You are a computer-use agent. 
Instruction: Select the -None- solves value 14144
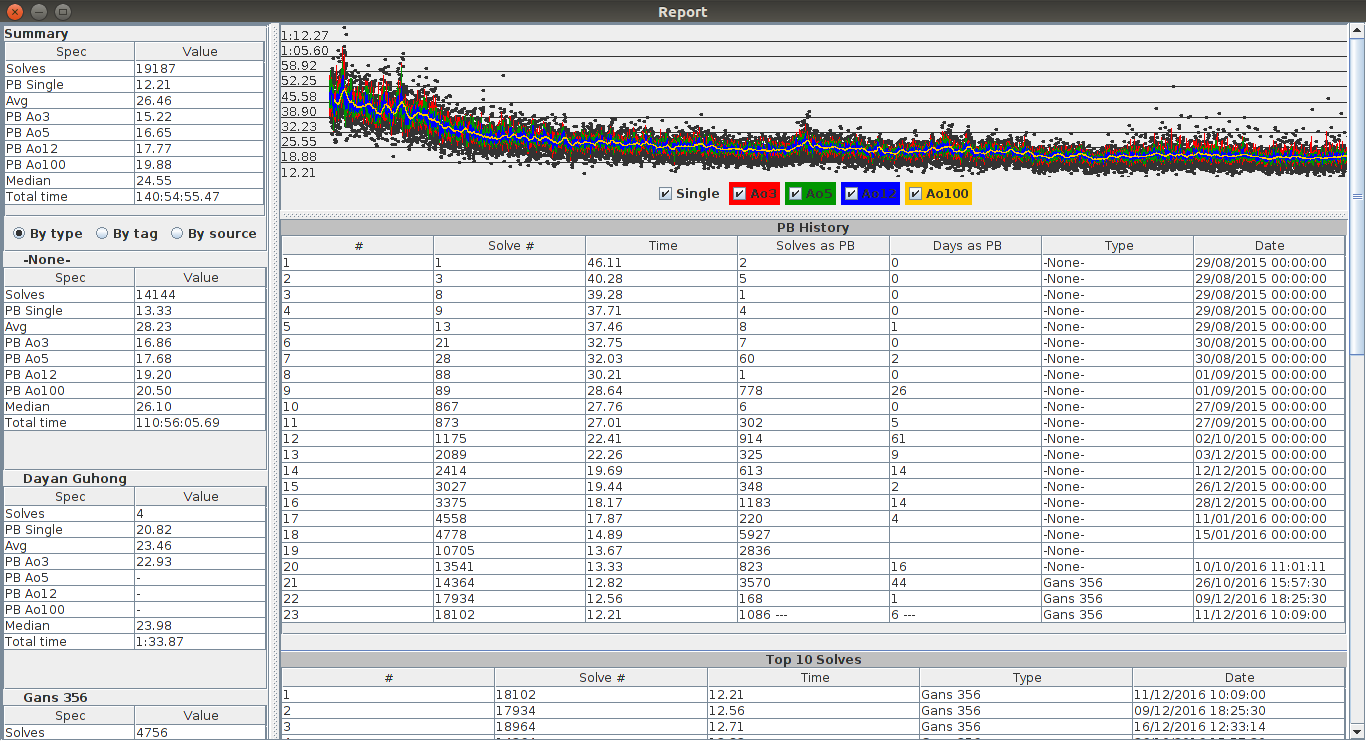coord(200,295)
